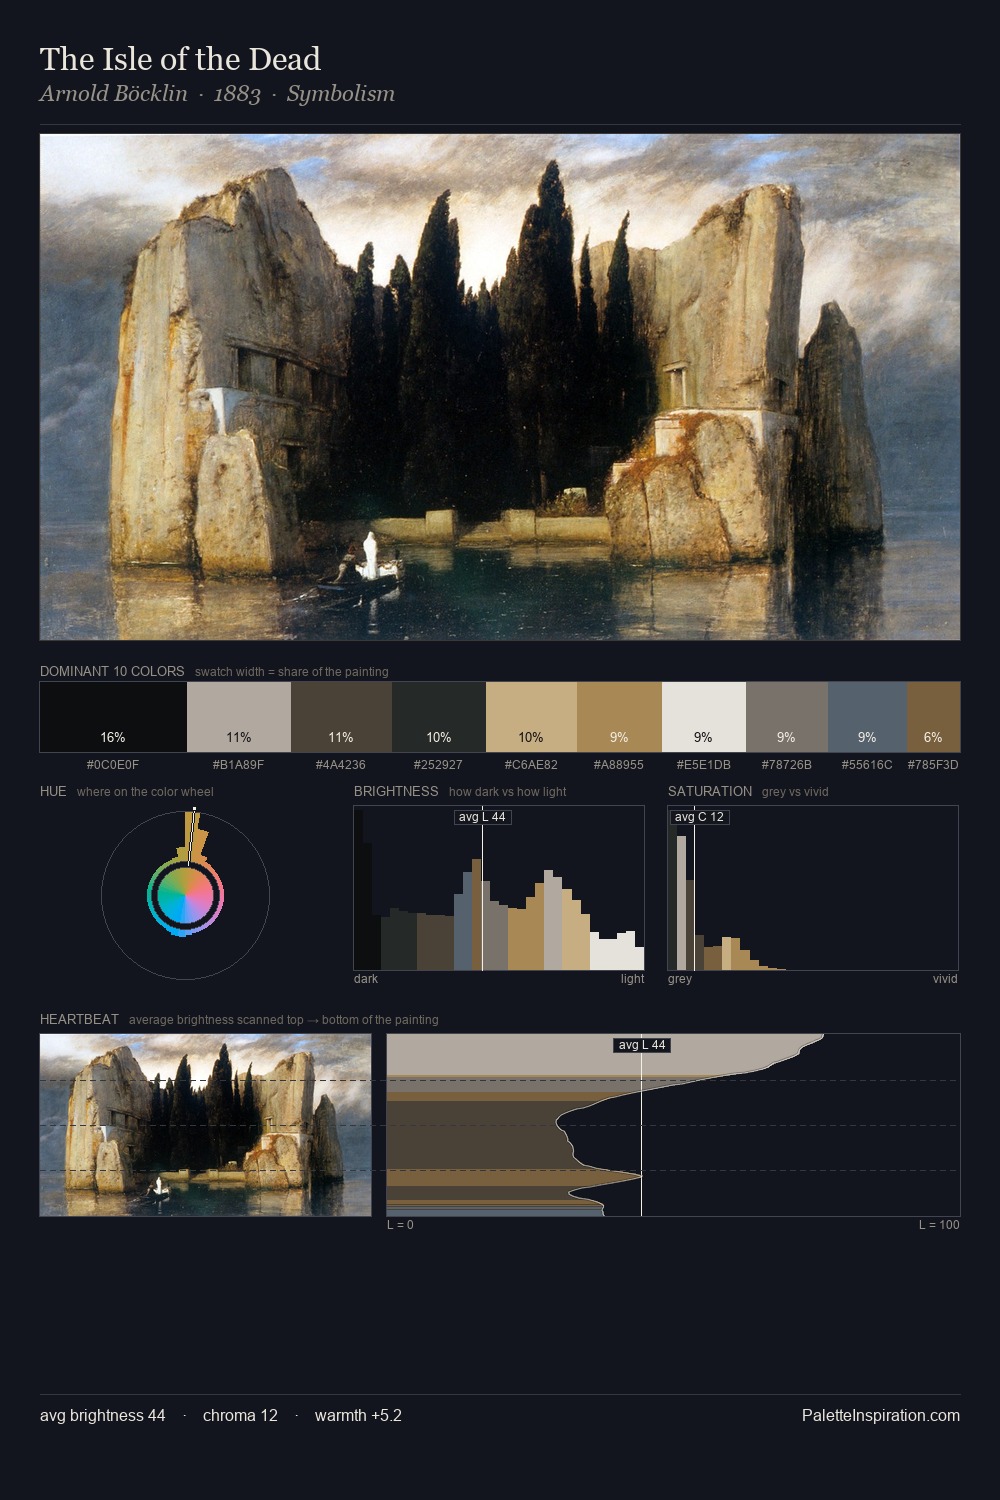Image resolution: width=1000 pixels, height=1500 pixels.
Task: Click the hex label '#C6AE82'
Action: (531, 765)
